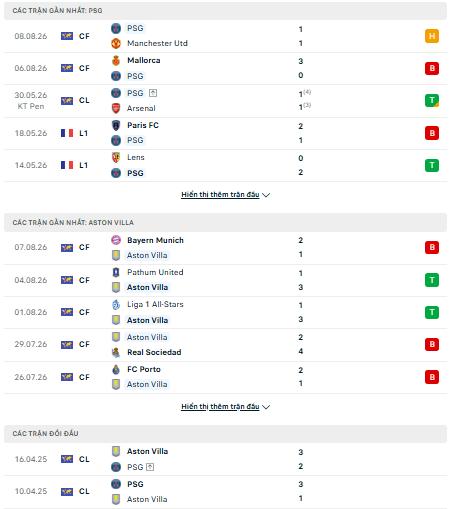Click the Paris FC club crest
452x509 pixels.
[x=116, y=125]
